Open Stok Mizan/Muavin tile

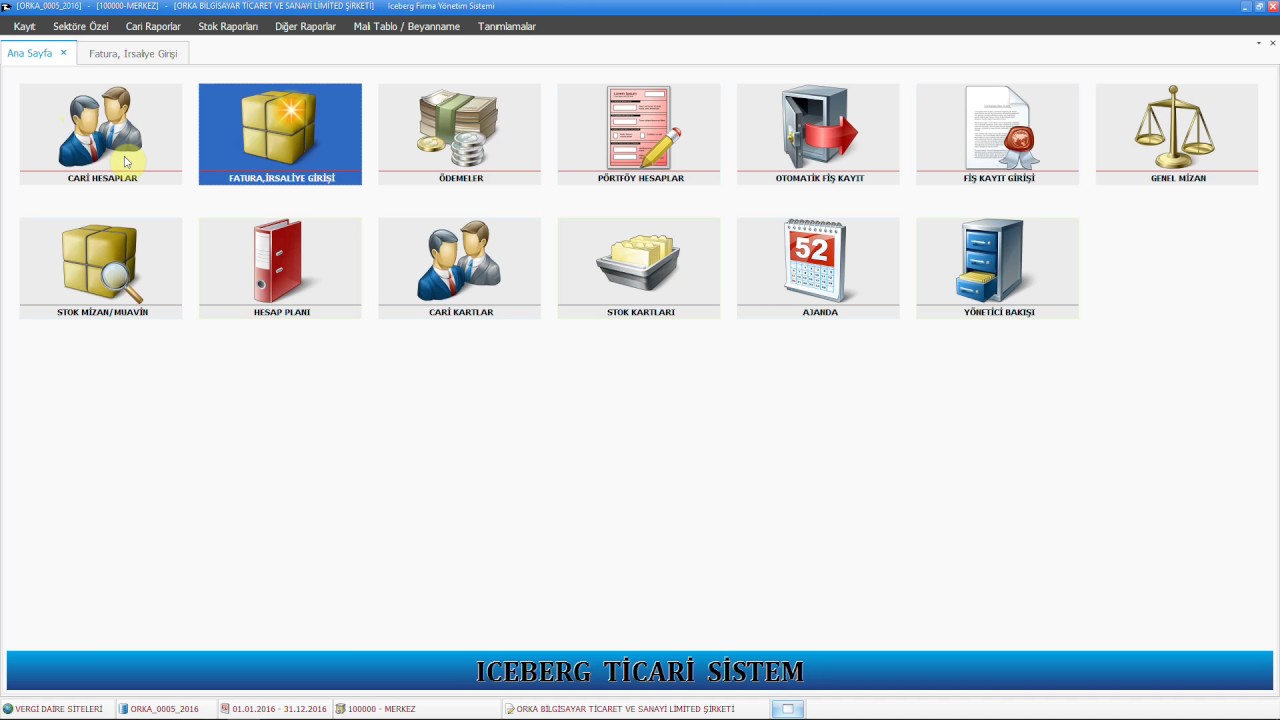pyautogui.click(x=101, y=268)
